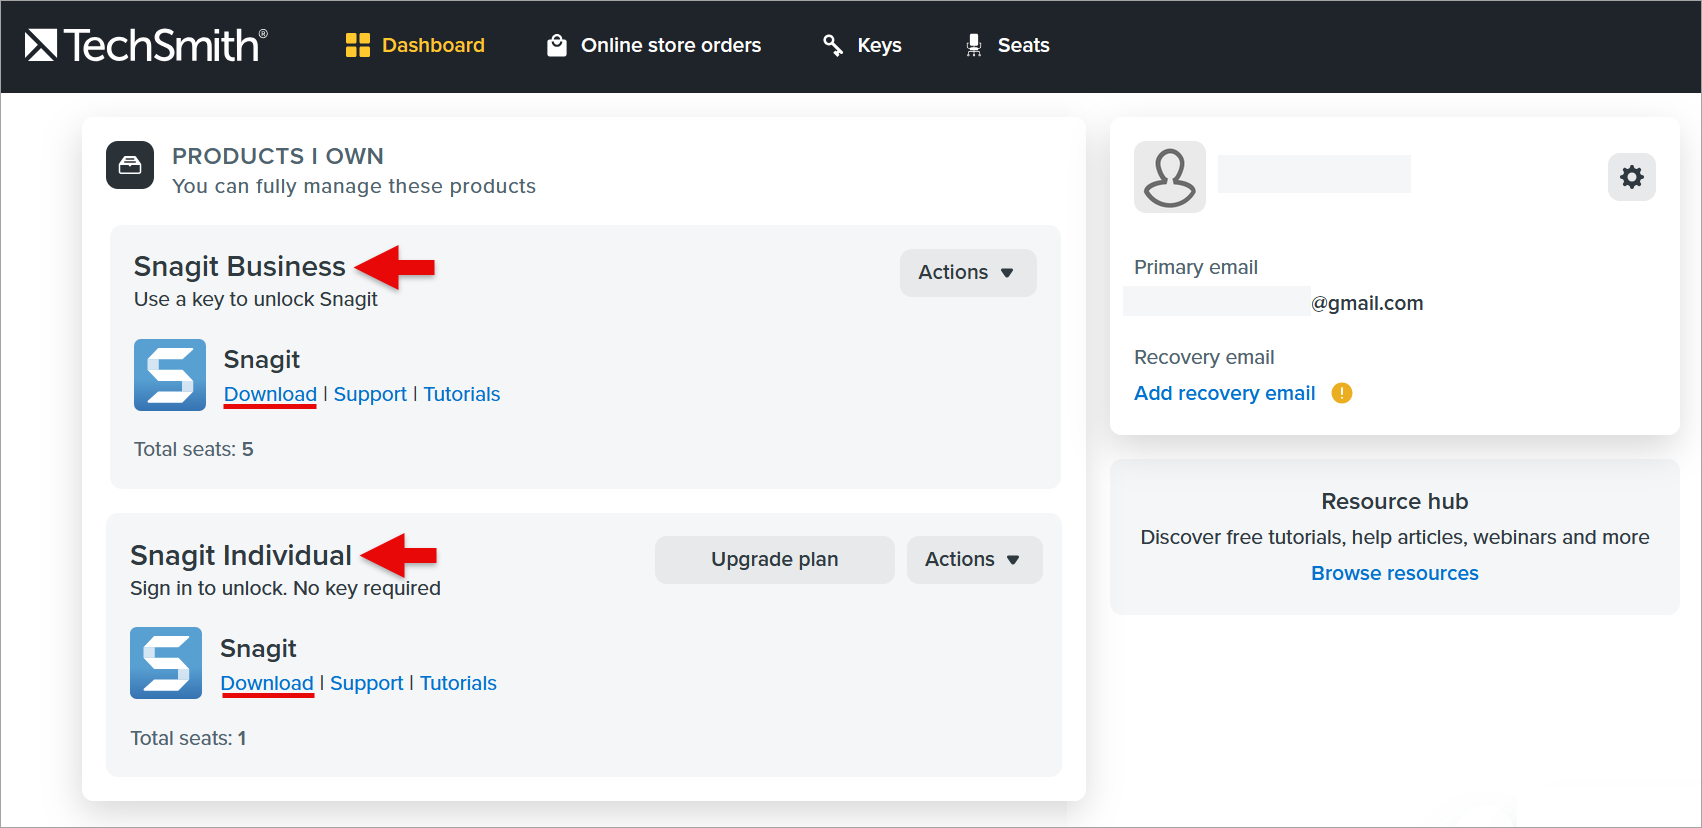Image resolution: width=1702 pixels, height=828 pixels.
Task: Click the TechSmith logo
Action: coord(146,45)
